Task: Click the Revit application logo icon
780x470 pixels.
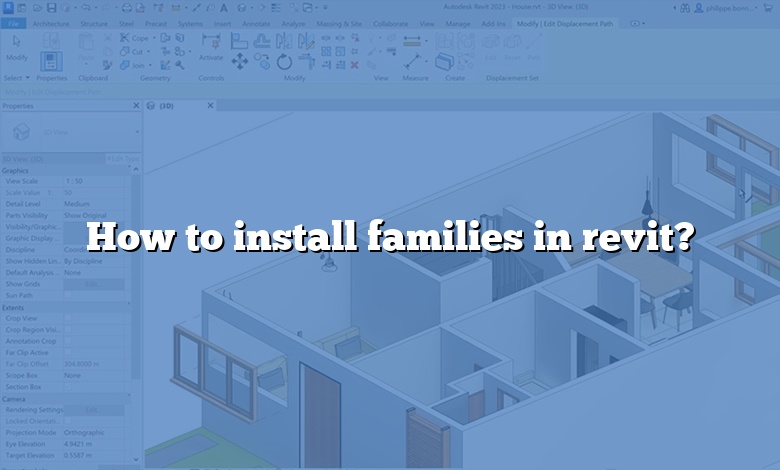Action: click(x=8, y=7)
